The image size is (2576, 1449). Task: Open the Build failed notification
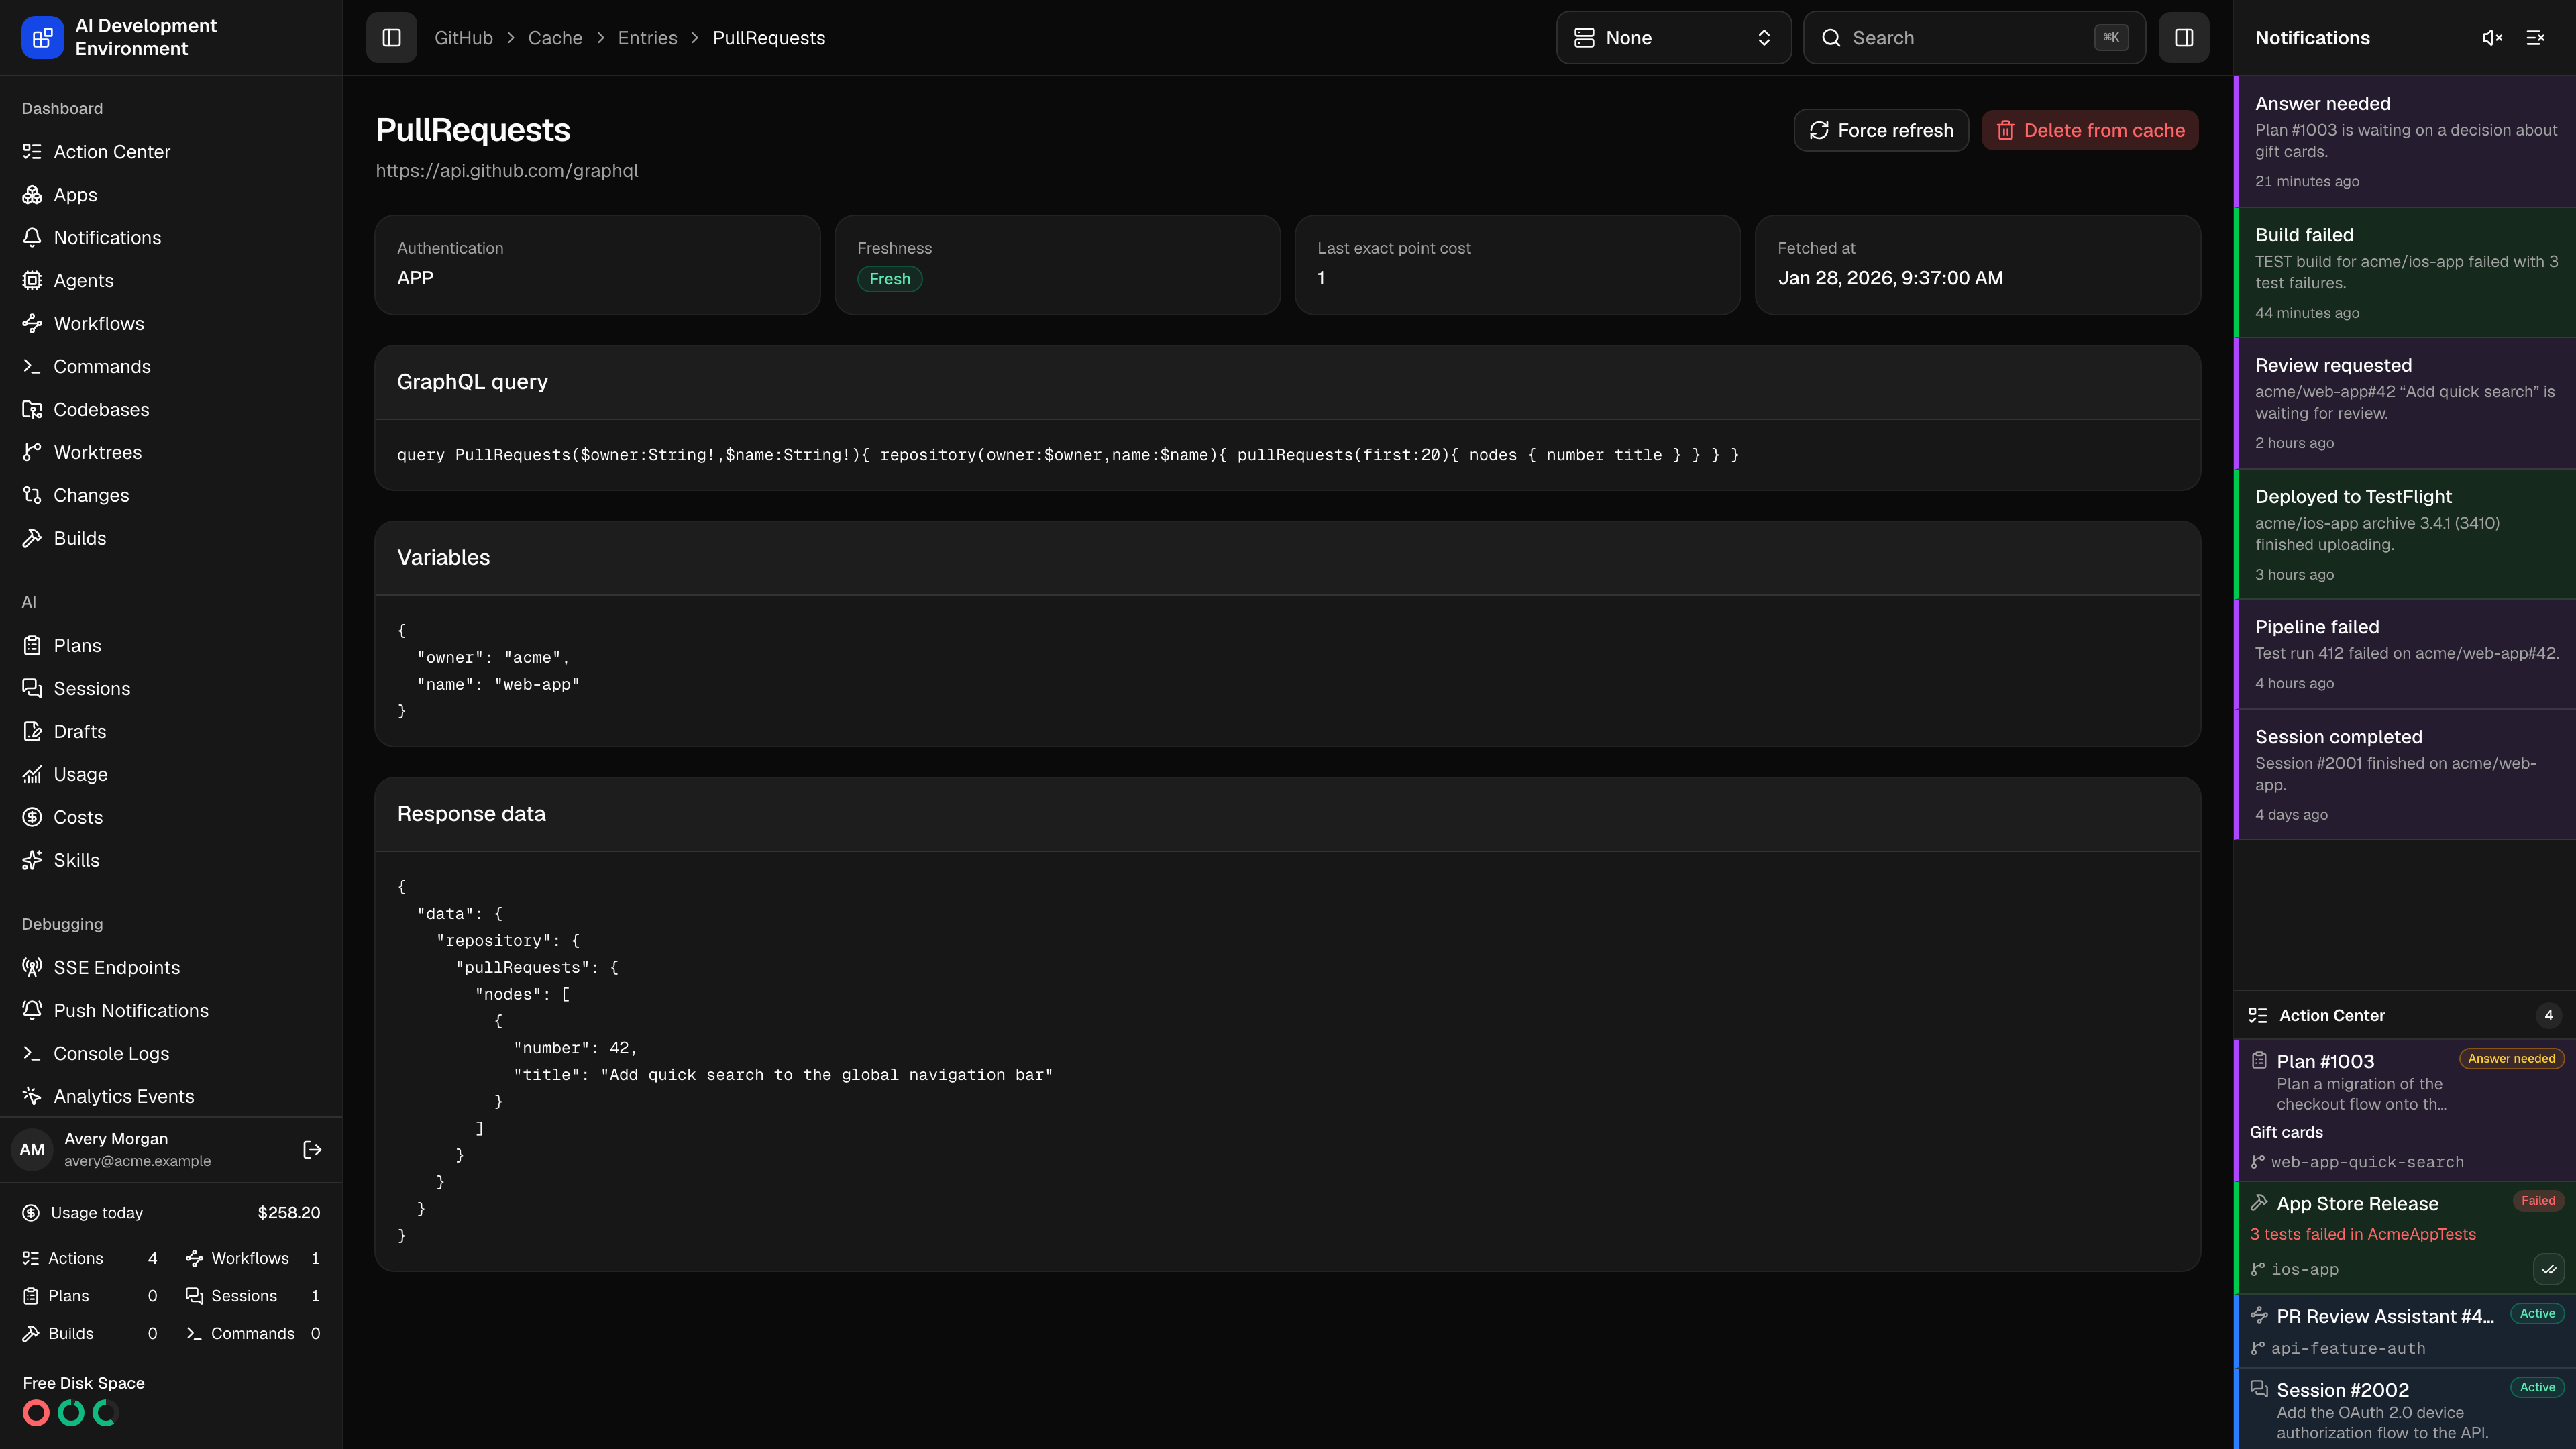2405,273
